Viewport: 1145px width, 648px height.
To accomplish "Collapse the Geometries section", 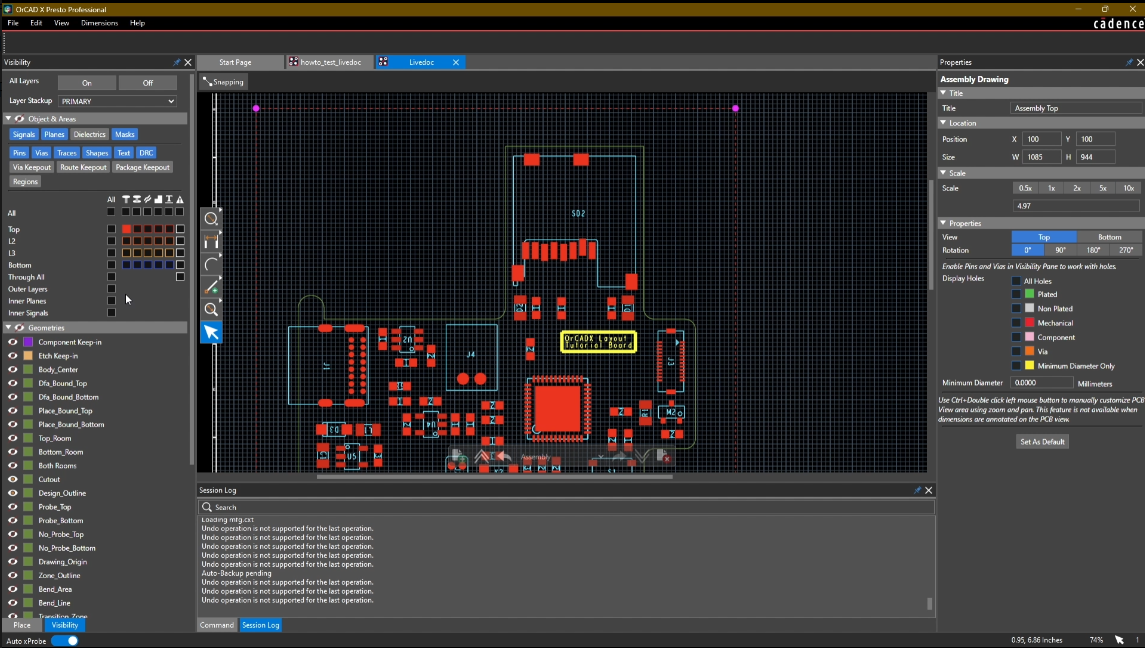I will [9, 327].
